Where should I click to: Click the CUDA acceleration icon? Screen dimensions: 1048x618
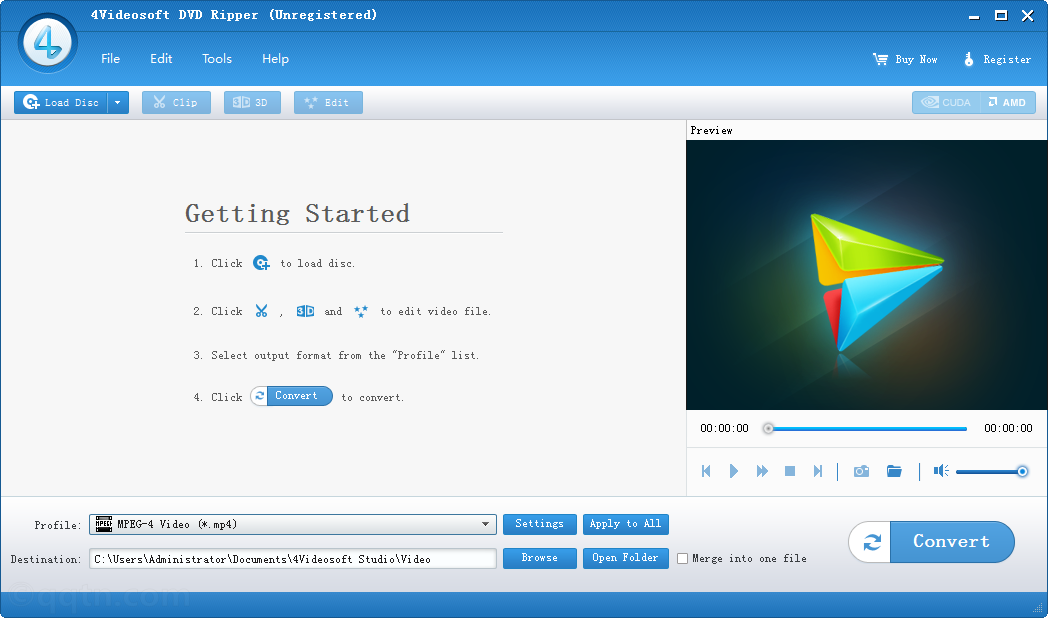(x=944, y=101)
